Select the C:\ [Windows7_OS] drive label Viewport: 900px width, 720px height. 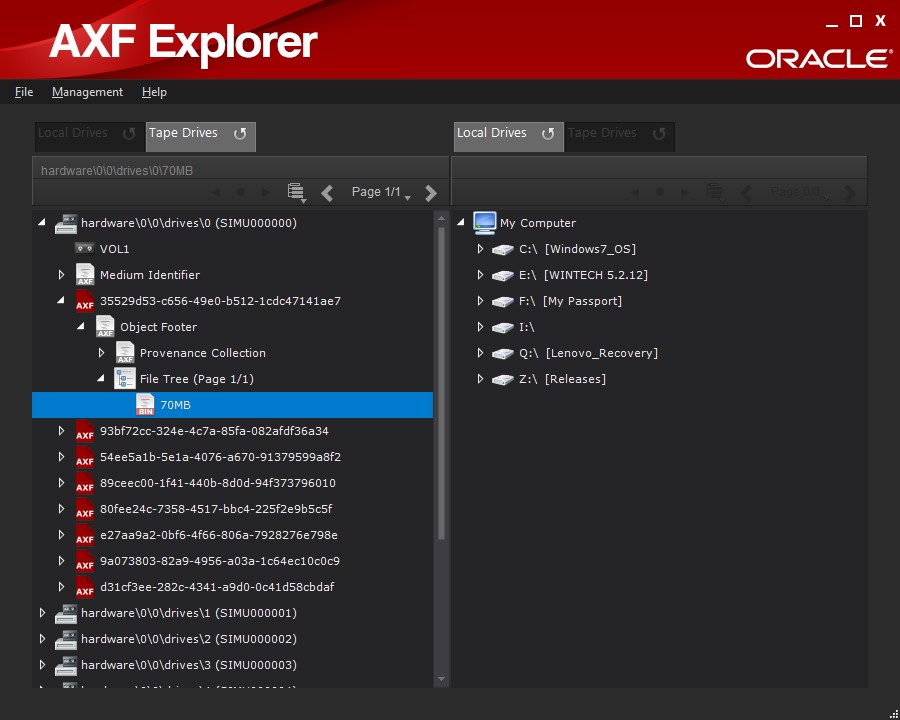coord(577,249)
